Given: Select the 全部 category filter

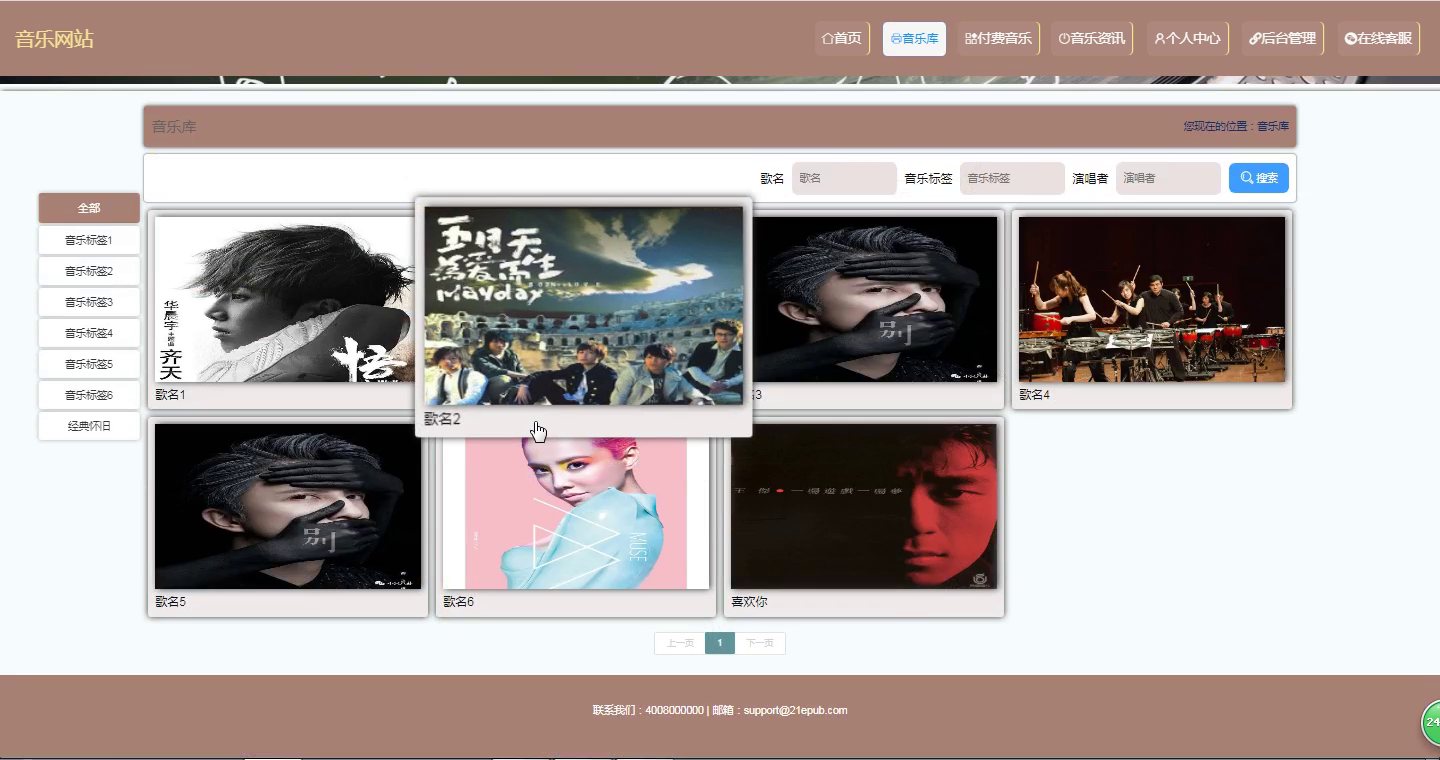Looking at the screenshot, I should tap(89, 208).
